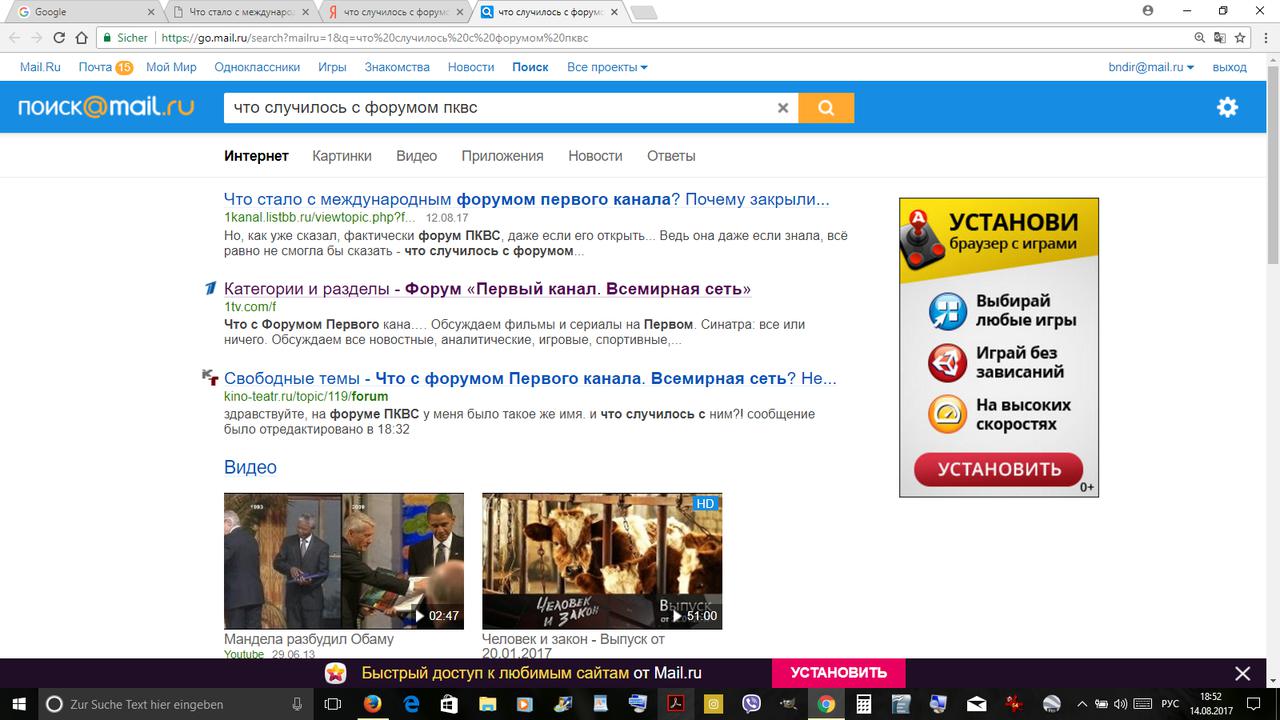Screen dimensions: 1280x720
Task: Click the Mail app envelope in taskbar
Action: pyautogui.click(x=977, y=704)
